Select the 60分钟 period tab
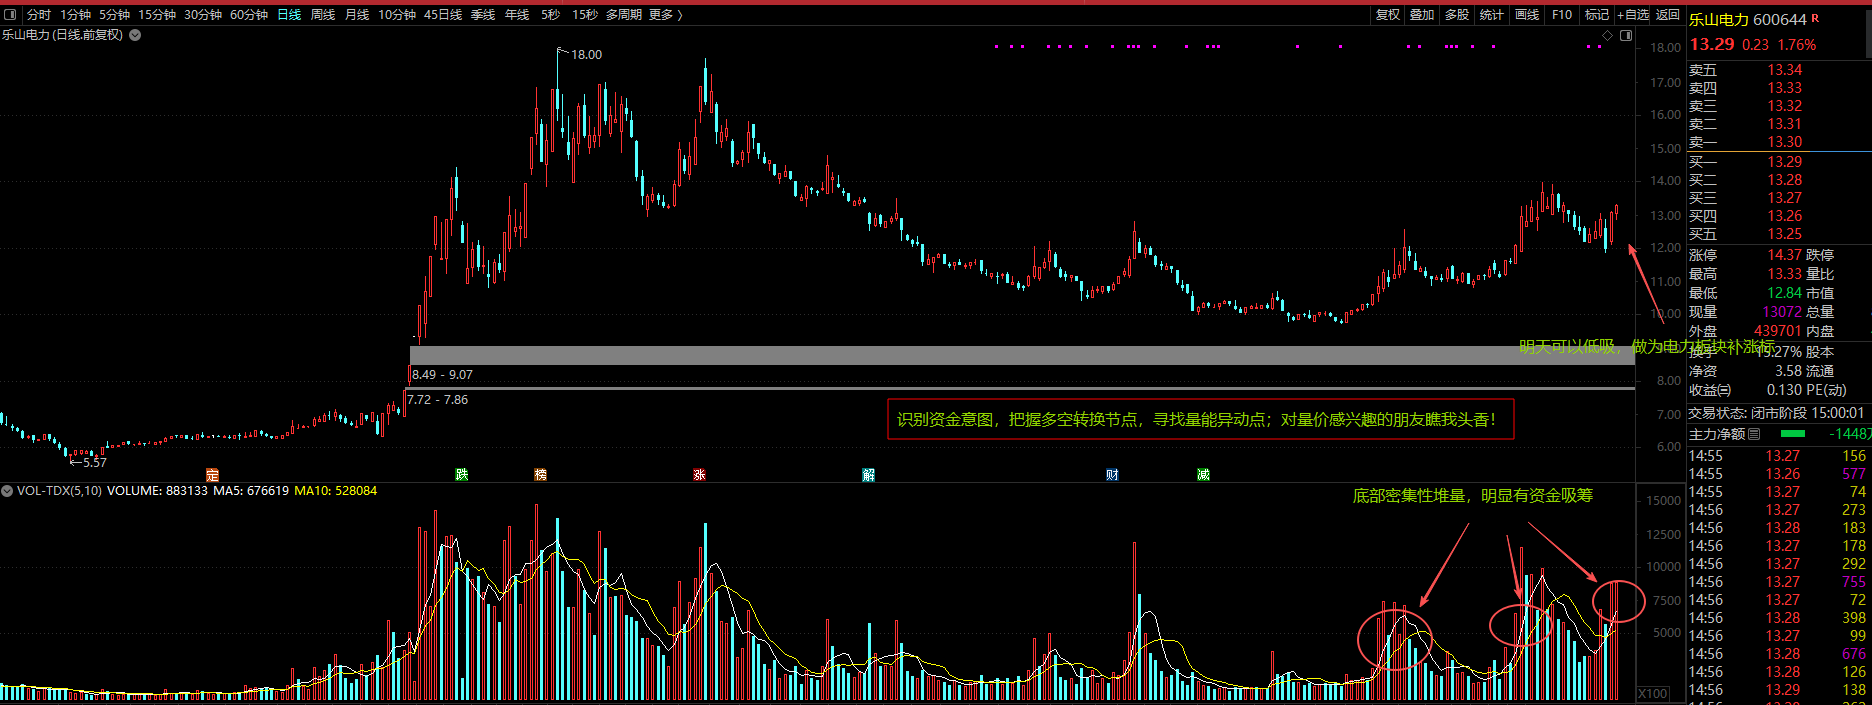The width and height of the screenshot is (1872, 705). (248, 15)
